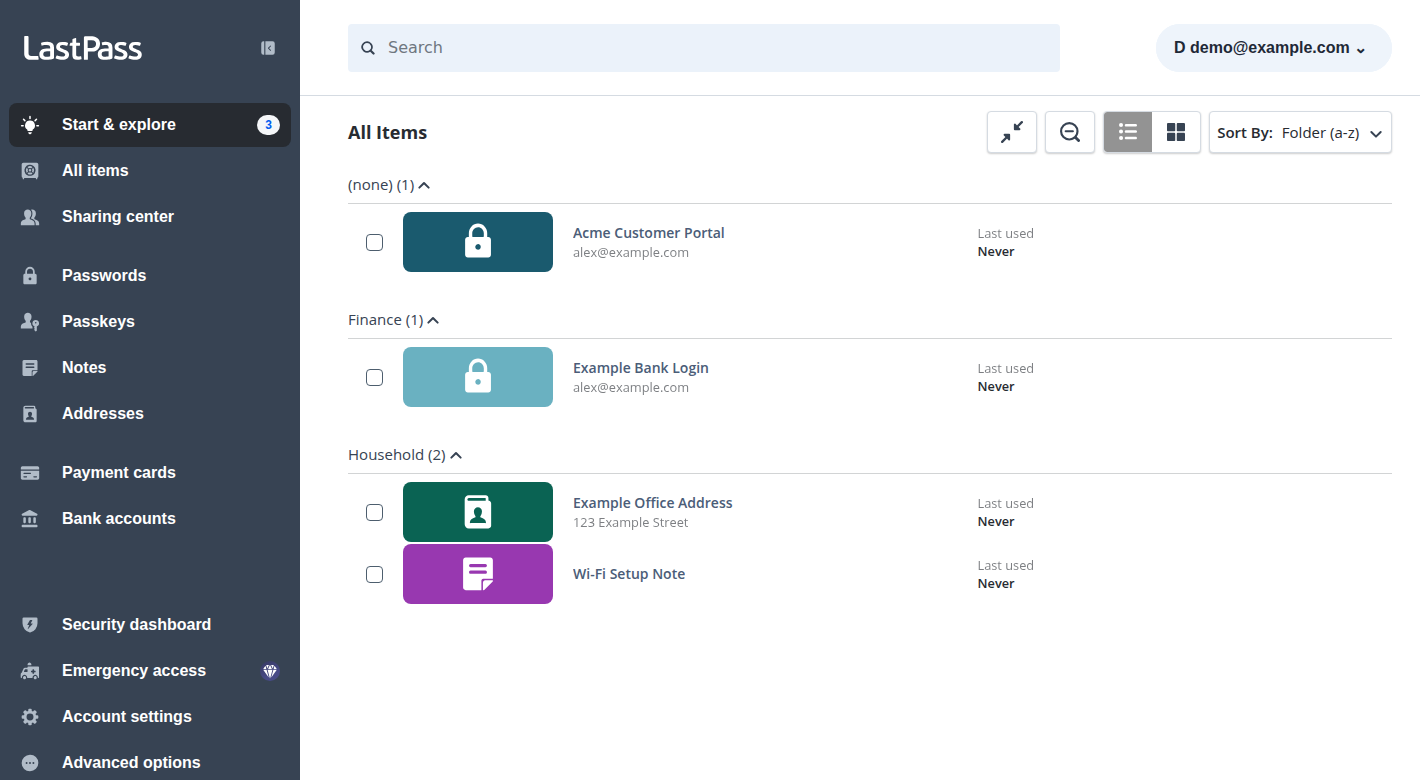This screenshot has height=780, width=1420.
Task: Click the gear icon for Account settings
Action: click(30, 717)
